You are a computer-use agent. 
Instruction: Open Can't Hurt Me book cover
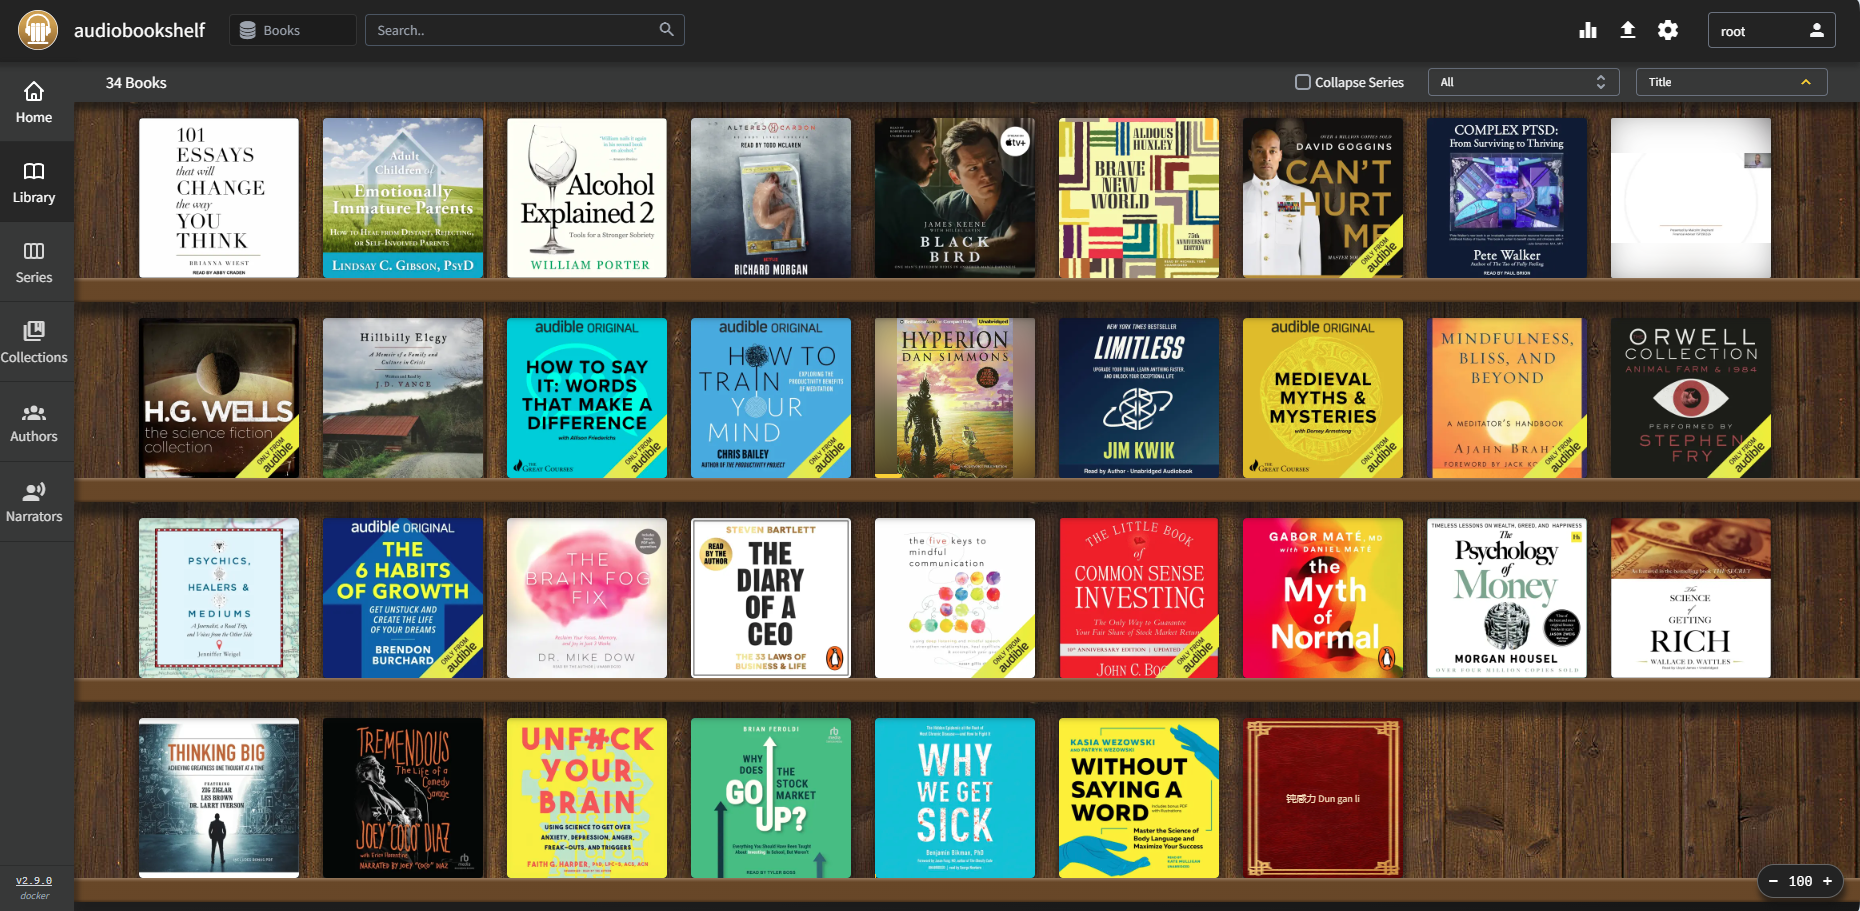(1323, 198)
